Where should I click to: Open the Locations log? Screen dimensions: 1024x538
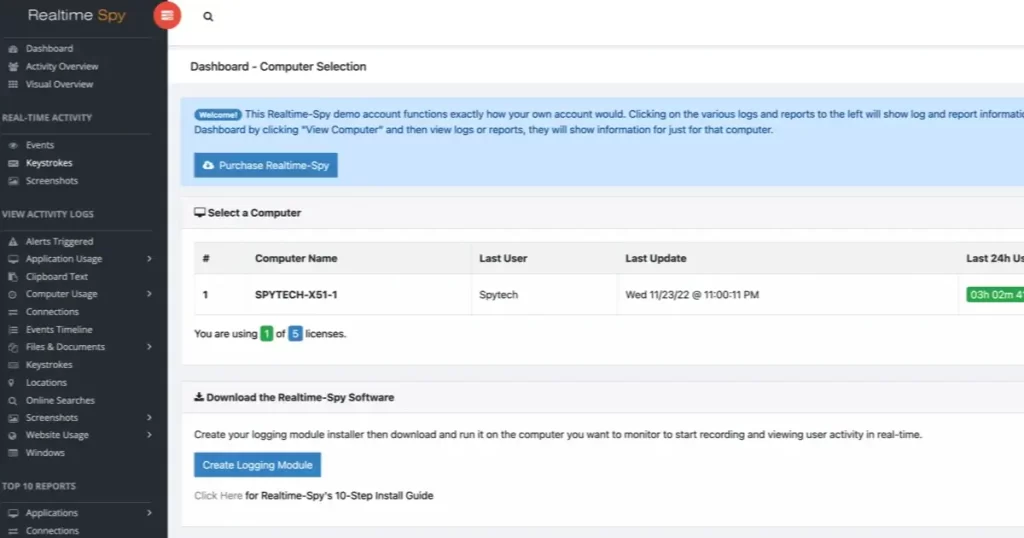[46, 383]
